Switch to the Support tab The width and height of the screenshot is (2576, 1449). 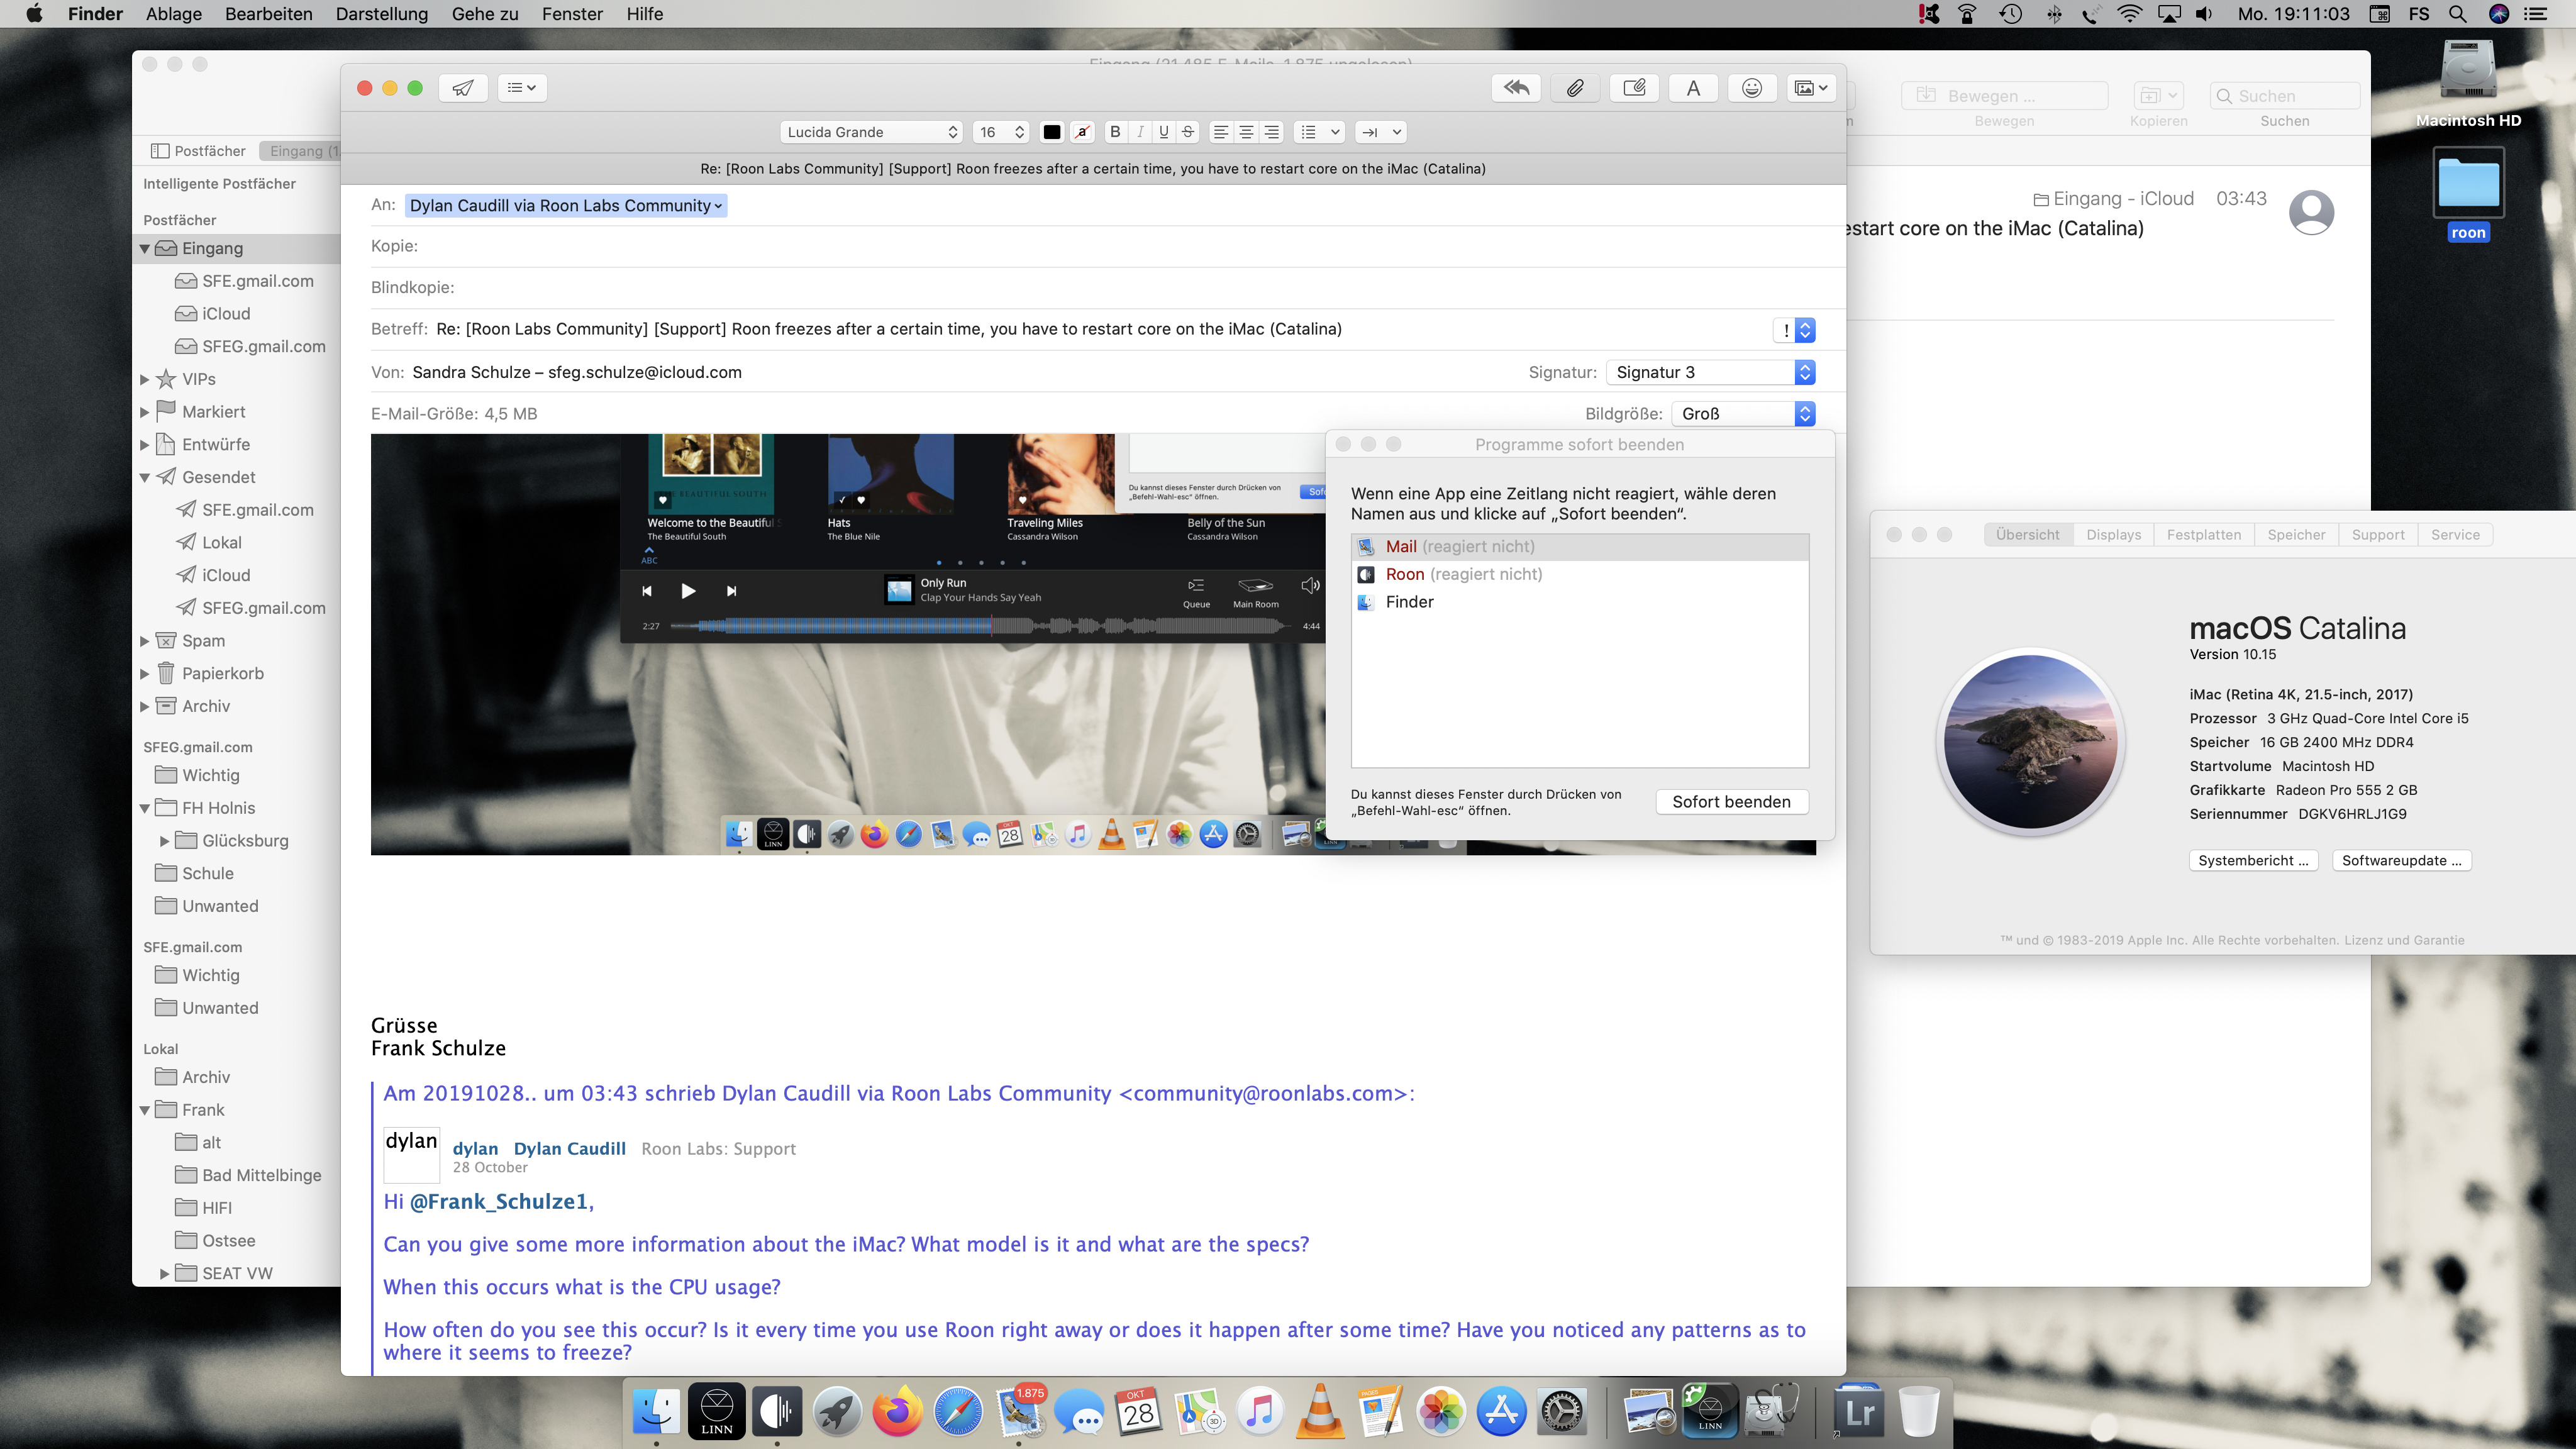coord(2378,535)
